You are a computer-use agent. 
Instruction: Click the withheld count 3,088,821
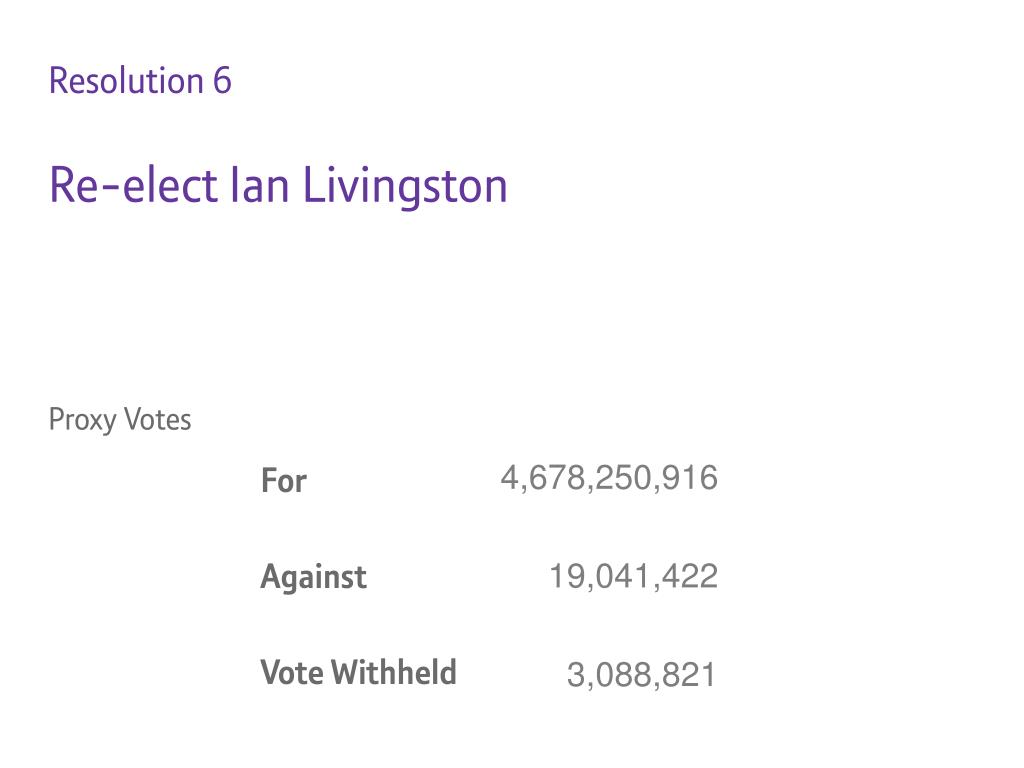point(642,675)
